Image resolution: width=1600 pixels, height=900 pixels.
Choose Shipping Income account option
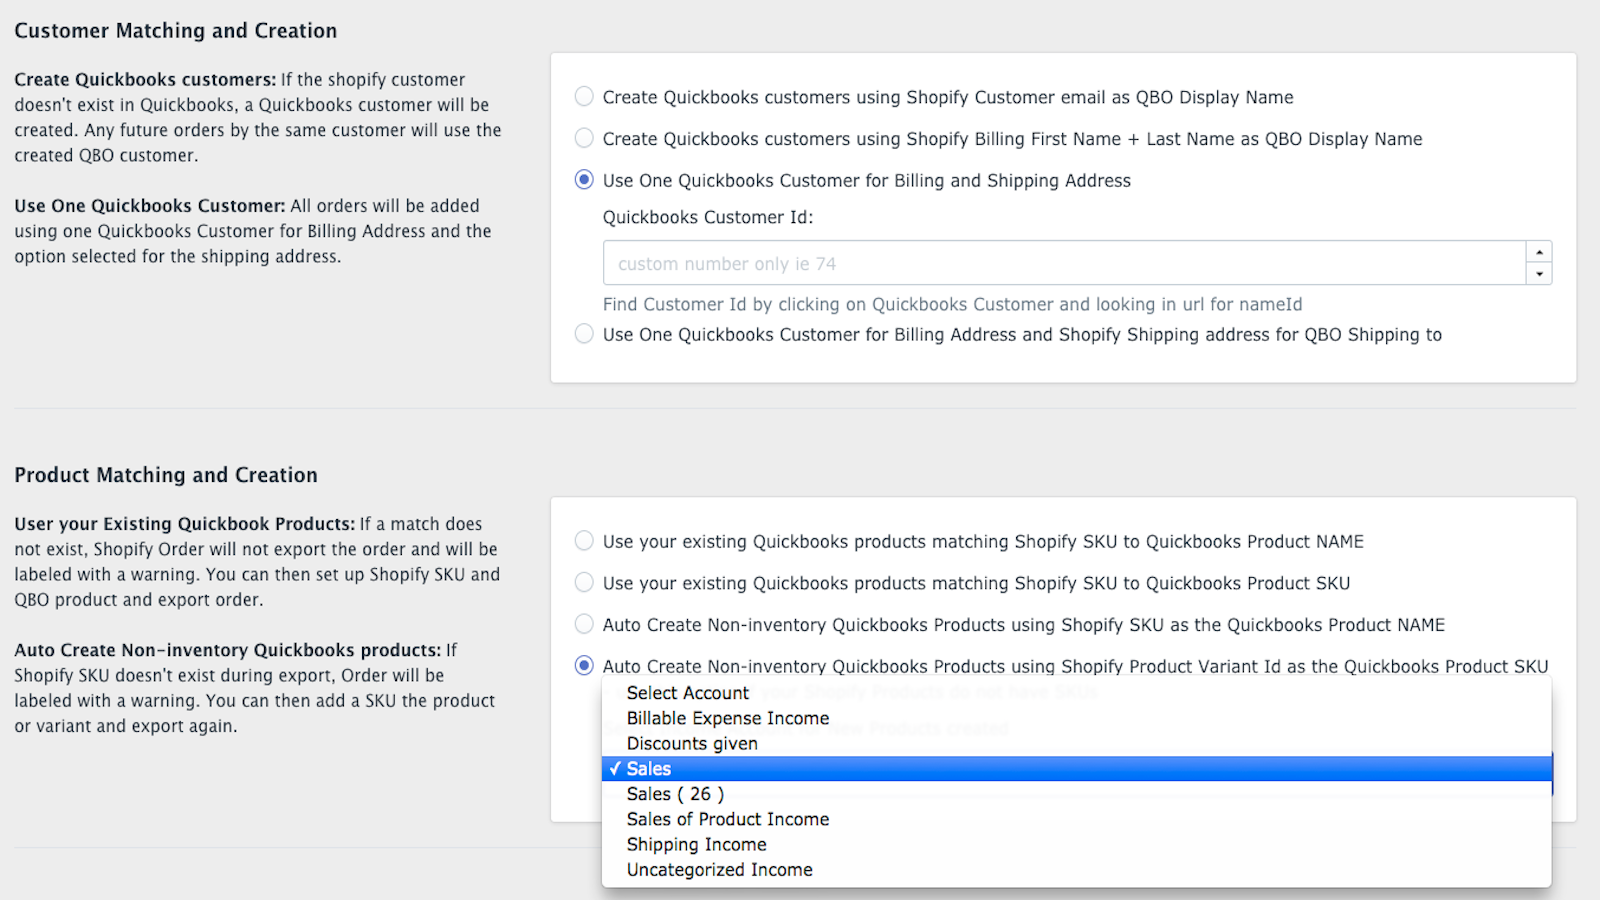click(x=1077, y=845)
